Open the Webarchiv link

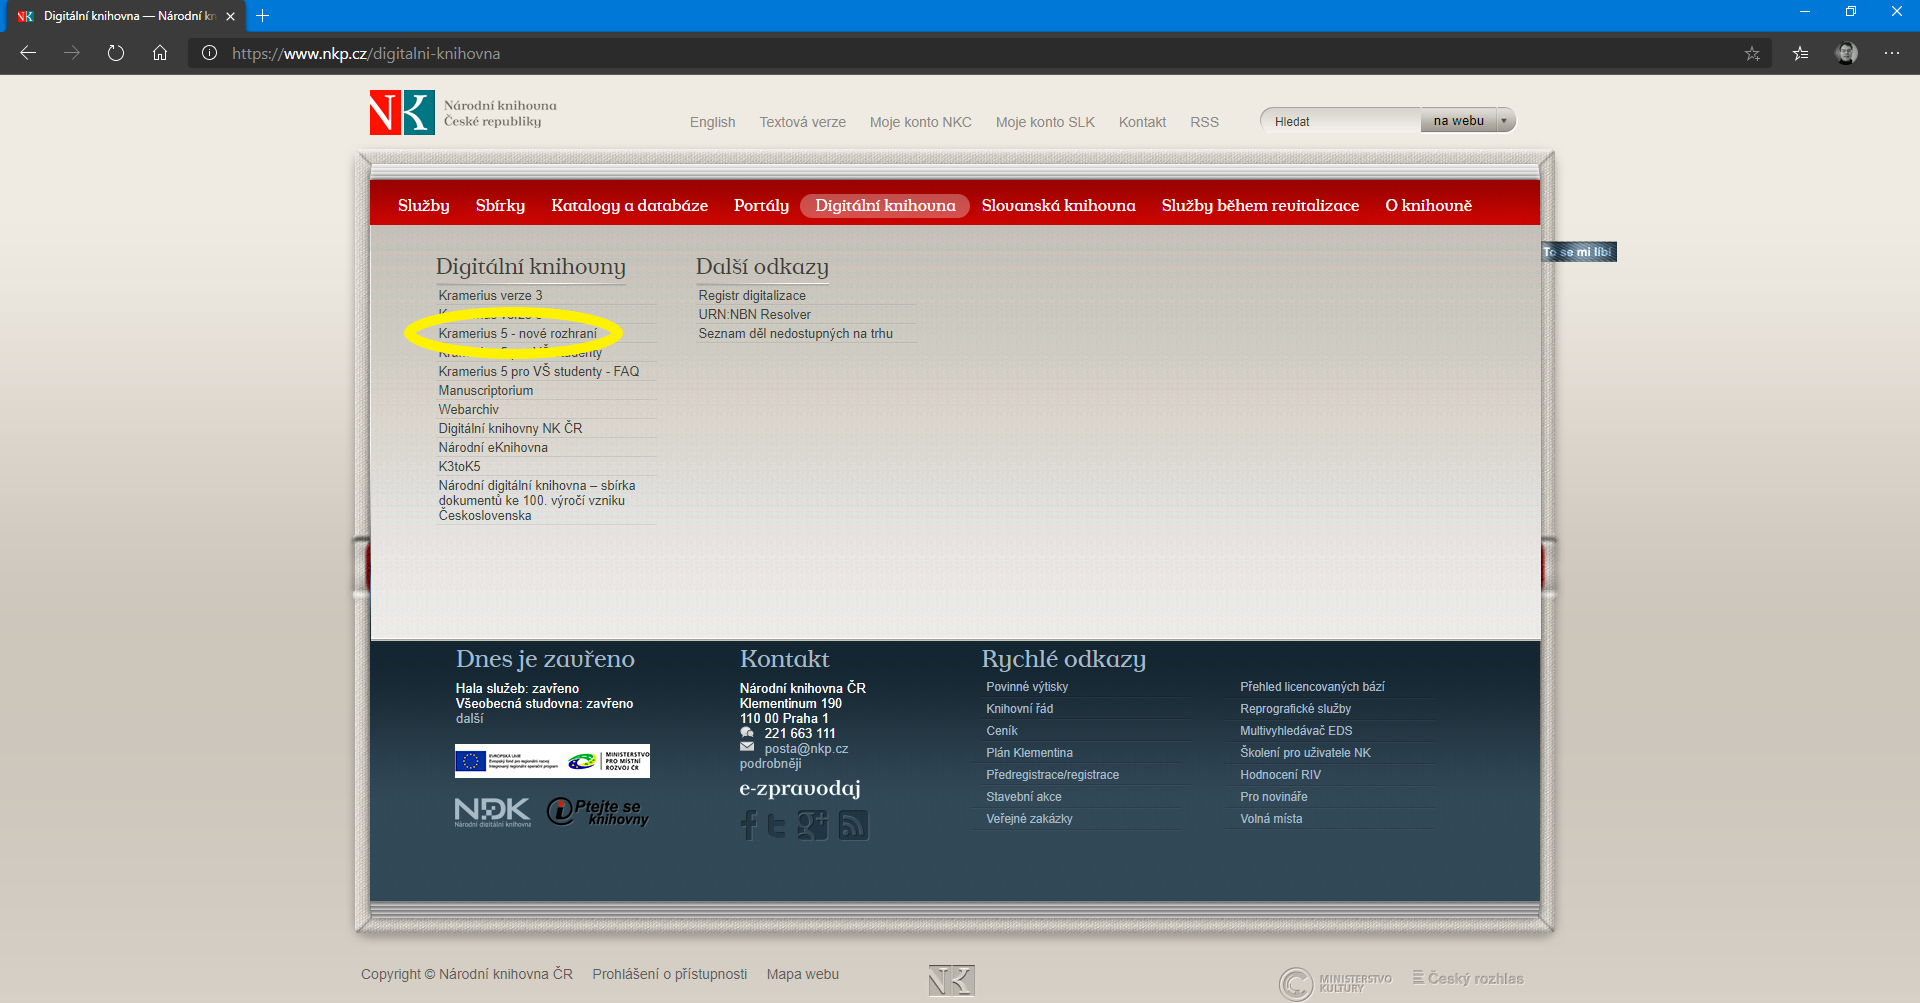click(x=468, y=410)
